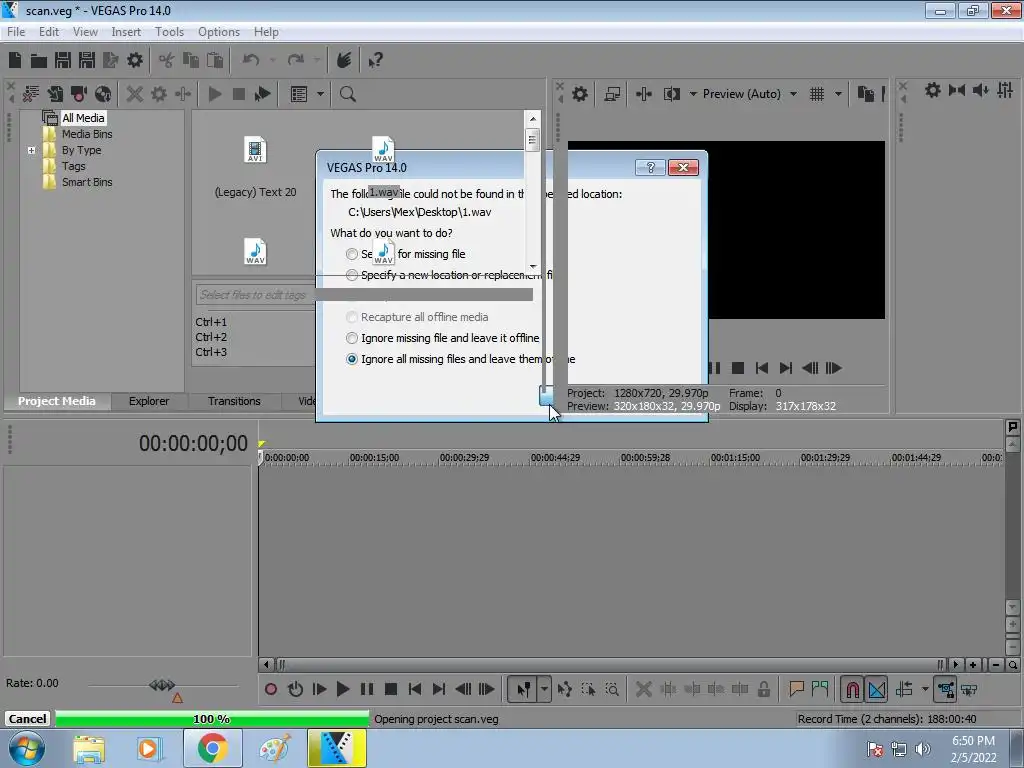Open the Options menu

(219, 32)
